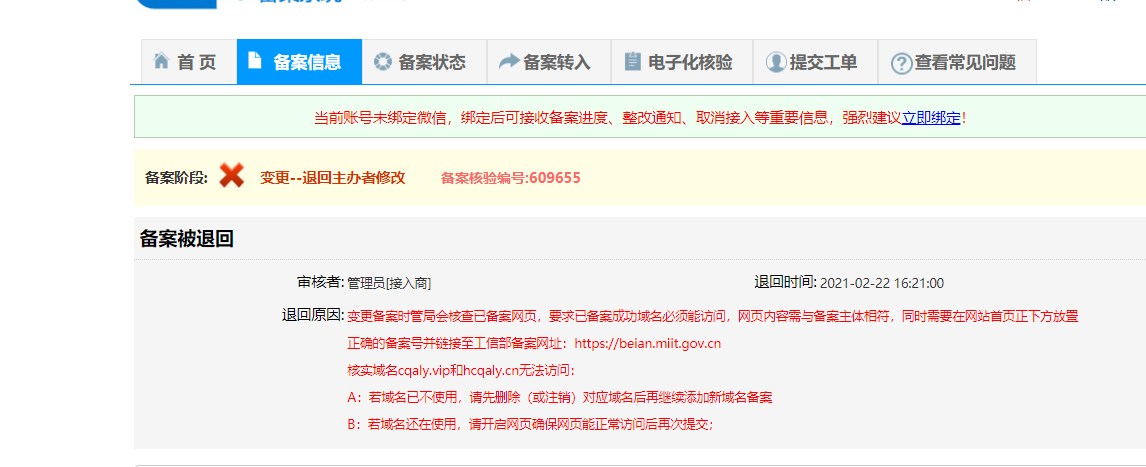Click the 立即绑定 link in the notice
The width and height of the screenshot is (1146, 467).
point(931,118)
